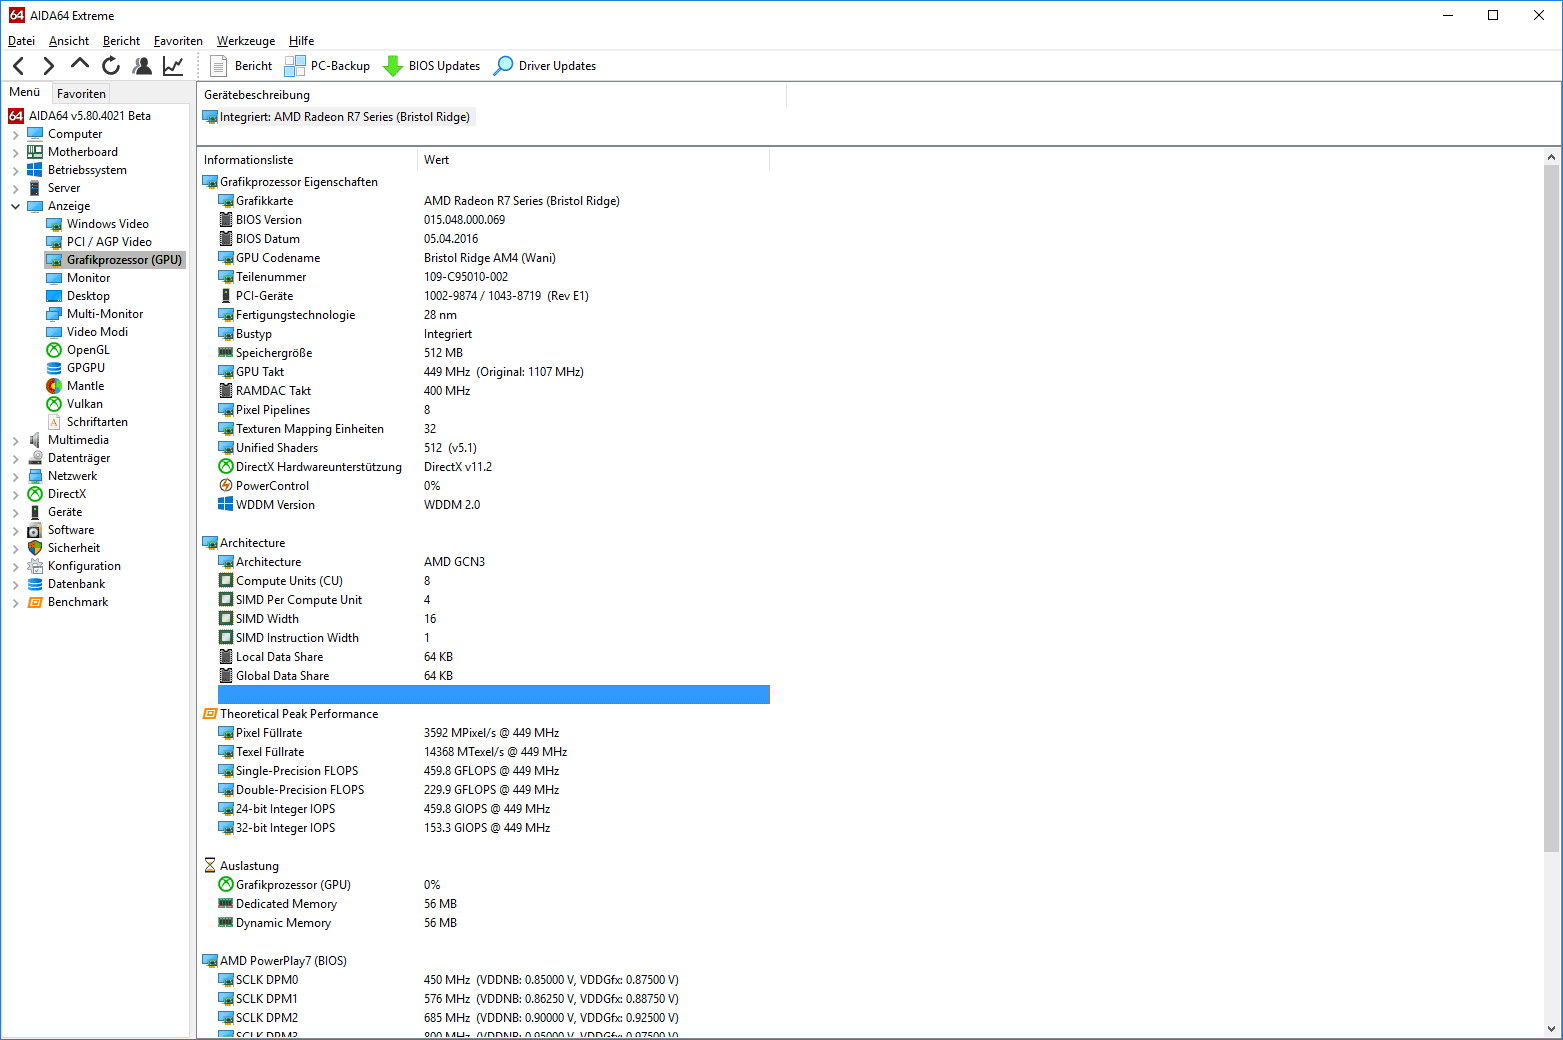Expand the Benchmark tree node

[x=16, y=602]
